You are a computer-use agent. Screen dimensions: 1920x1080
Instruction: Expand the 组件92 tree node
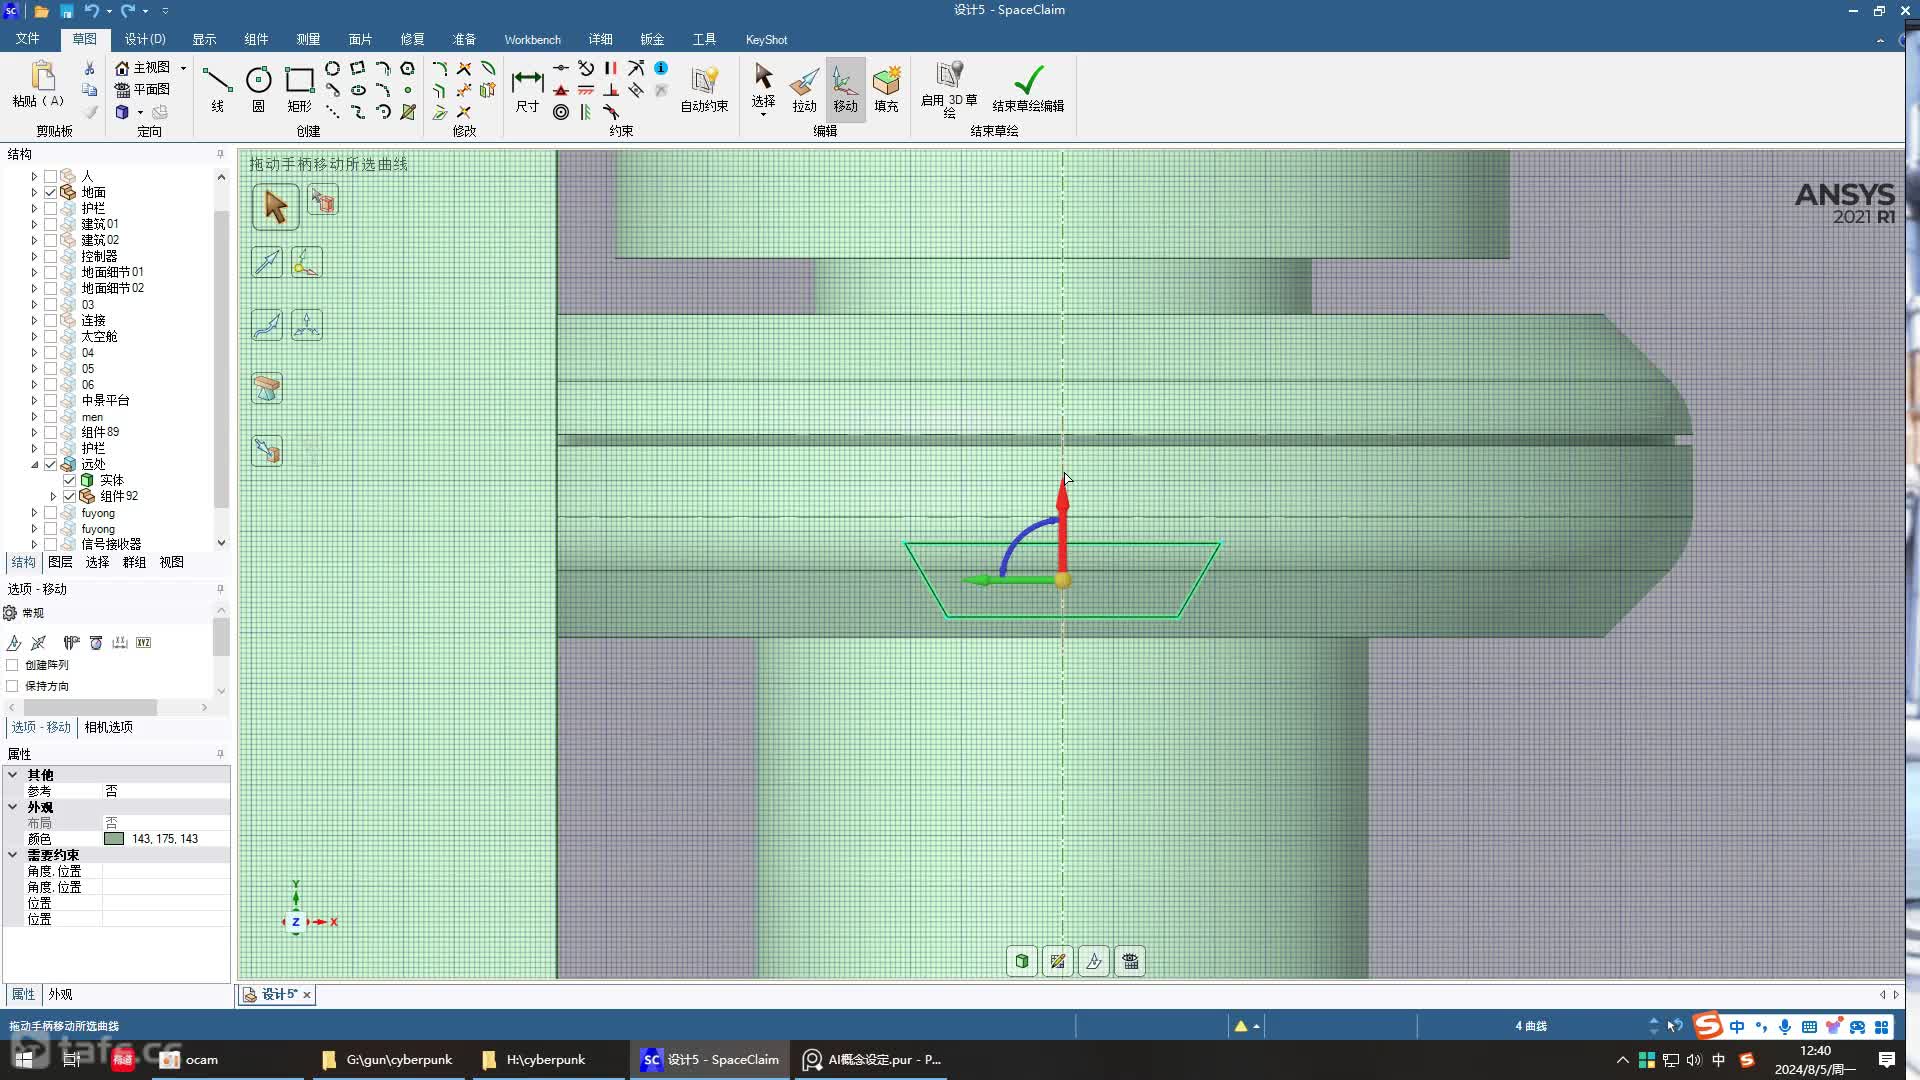tap(53, 496)
